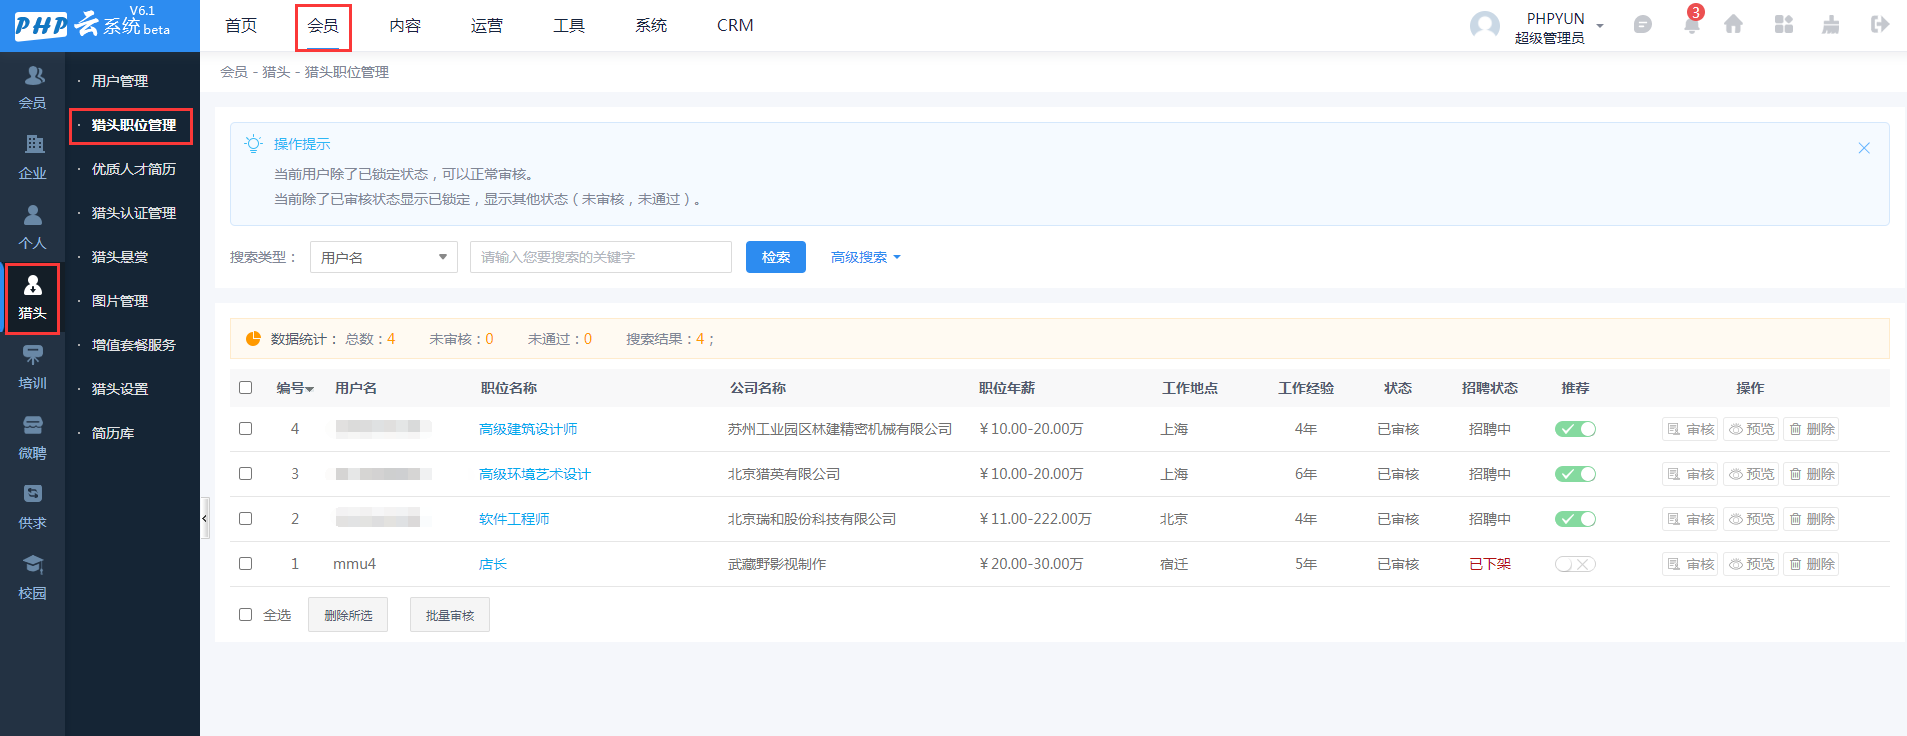Image resolution: width=1907 pixels, height=736 pixels.
Task: Toggle 推荐 switch for 高级环境艺术设计
Action: click(x=1575, y=474)
